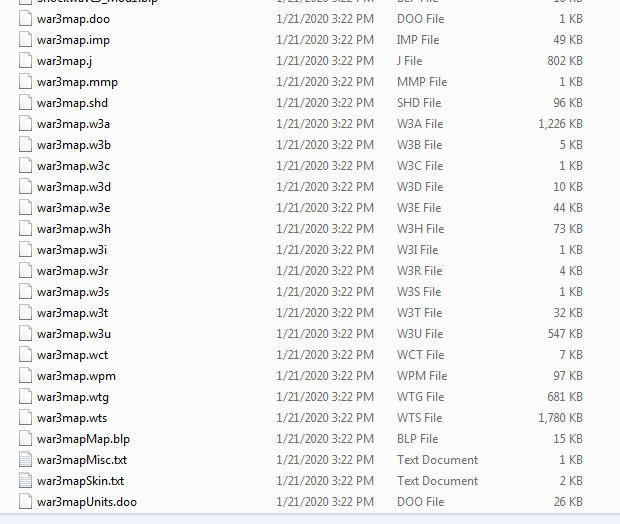Click the file name war3map.w3b

point(74,145)
